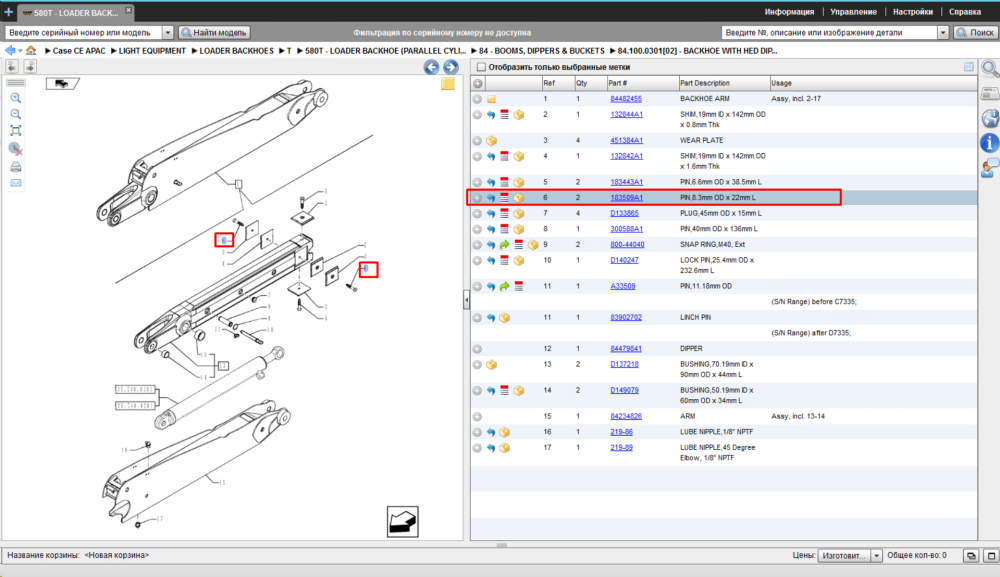Click the large return arrow in diagram corner
Image resolution: width=1000 pixels, height=577 pixels.
(402, 522)
